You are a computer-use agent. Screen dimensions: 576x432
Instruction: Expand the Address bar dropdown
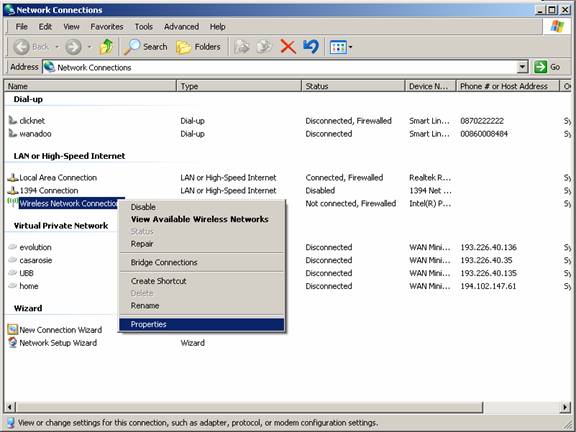pyautogui.click(x=522, y=67)
